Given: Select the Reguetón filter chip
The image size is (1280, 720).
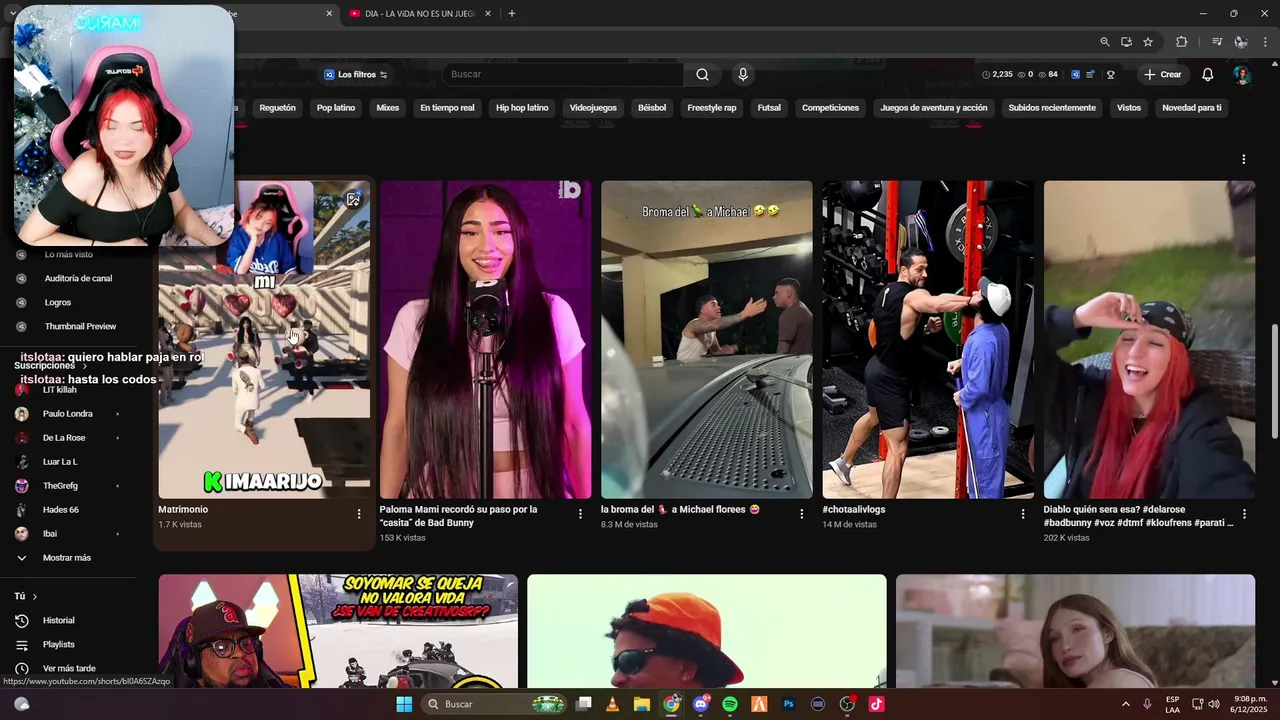Looking at the screenshot, I should [277, 108].
